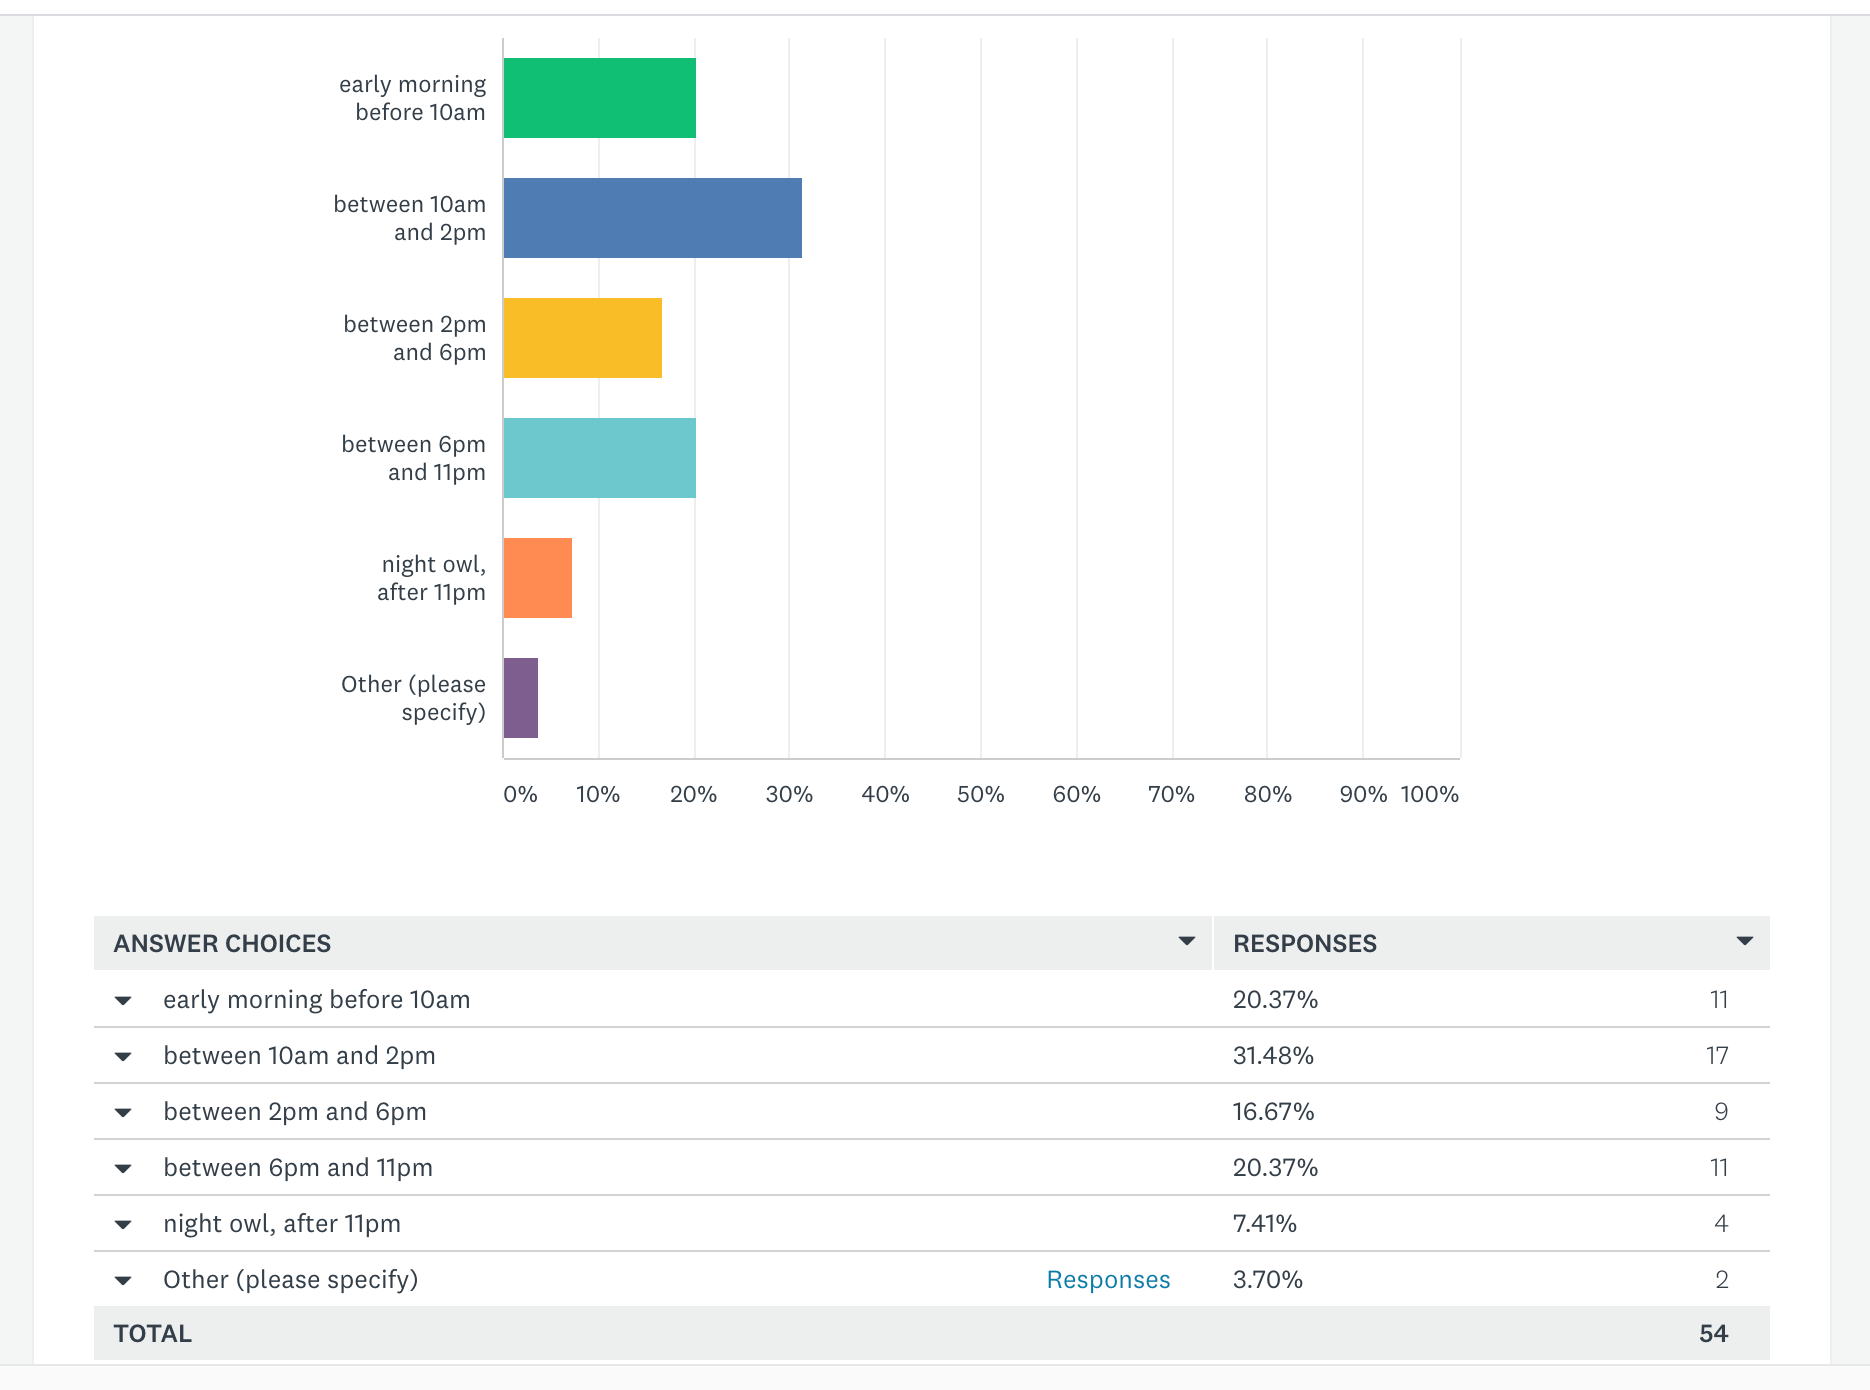
Task: Click the response count 17
Action: [x=1717, y=1055]
